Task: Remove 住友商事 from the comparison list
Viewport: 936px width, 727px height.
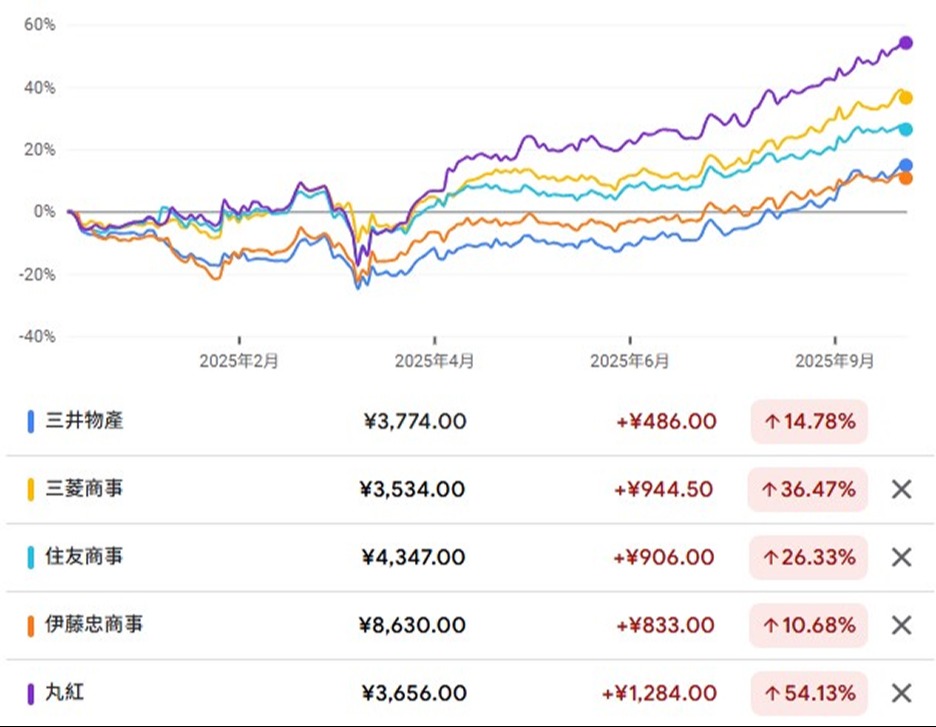Action: tap(901, 558)
